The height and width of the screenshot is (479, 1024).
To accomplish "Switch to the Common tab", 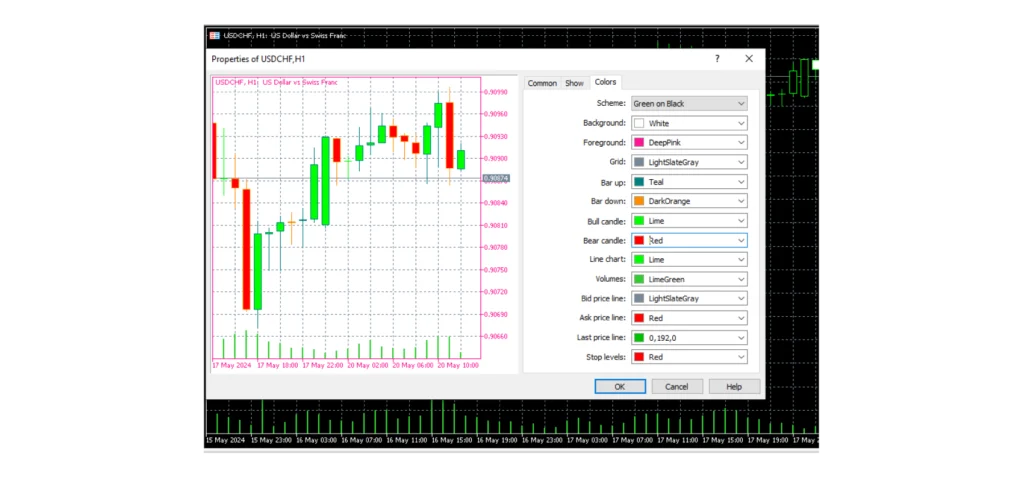I will click(x=542, y=83).
